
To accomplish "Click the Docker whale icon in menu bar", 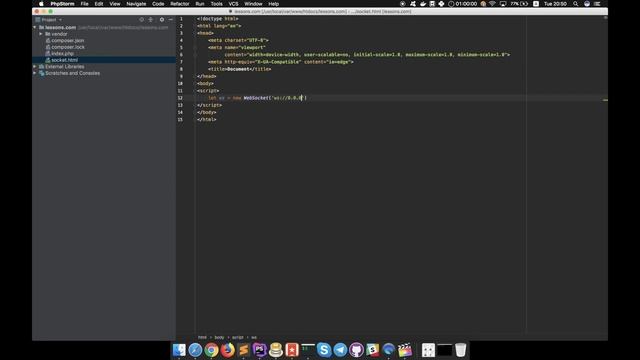I will [422, 4].
